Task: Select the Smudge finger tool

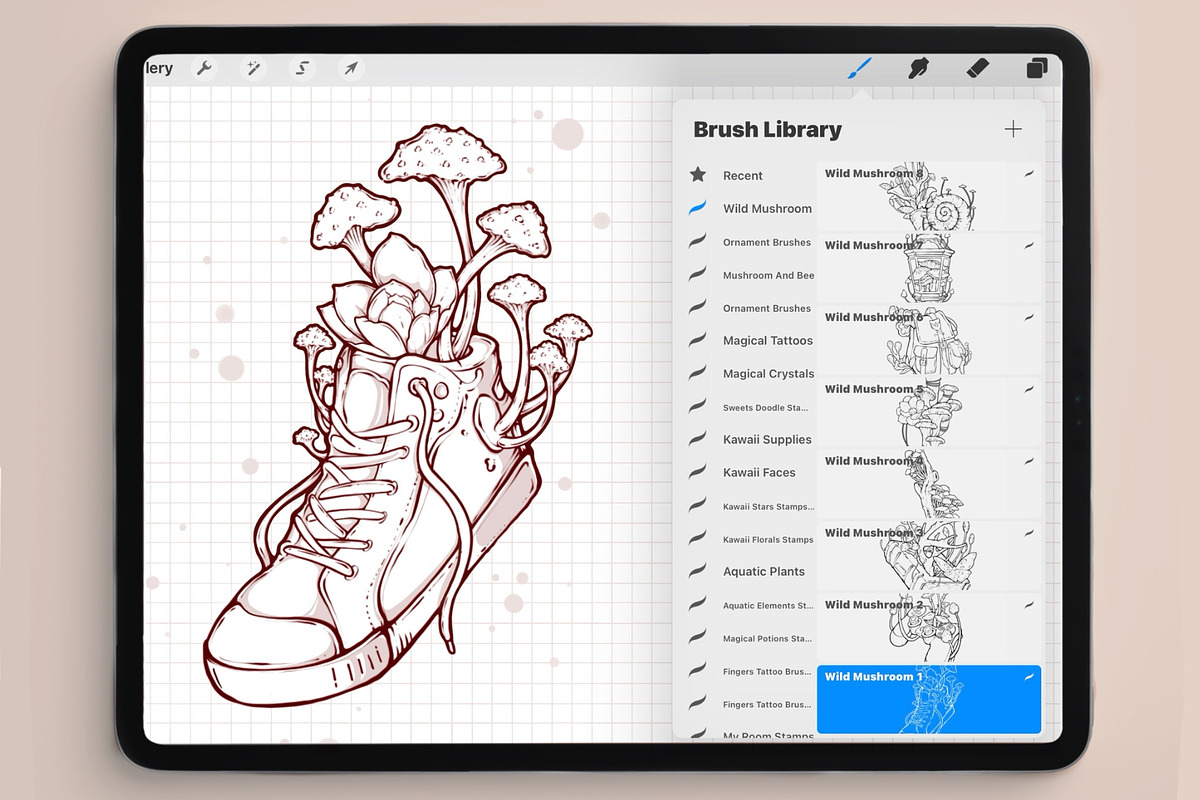Action: (917, 68)
